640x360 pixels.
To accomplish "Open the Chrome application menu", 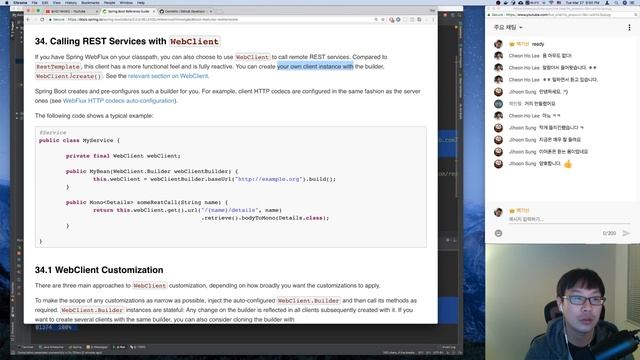I will 20,2.
